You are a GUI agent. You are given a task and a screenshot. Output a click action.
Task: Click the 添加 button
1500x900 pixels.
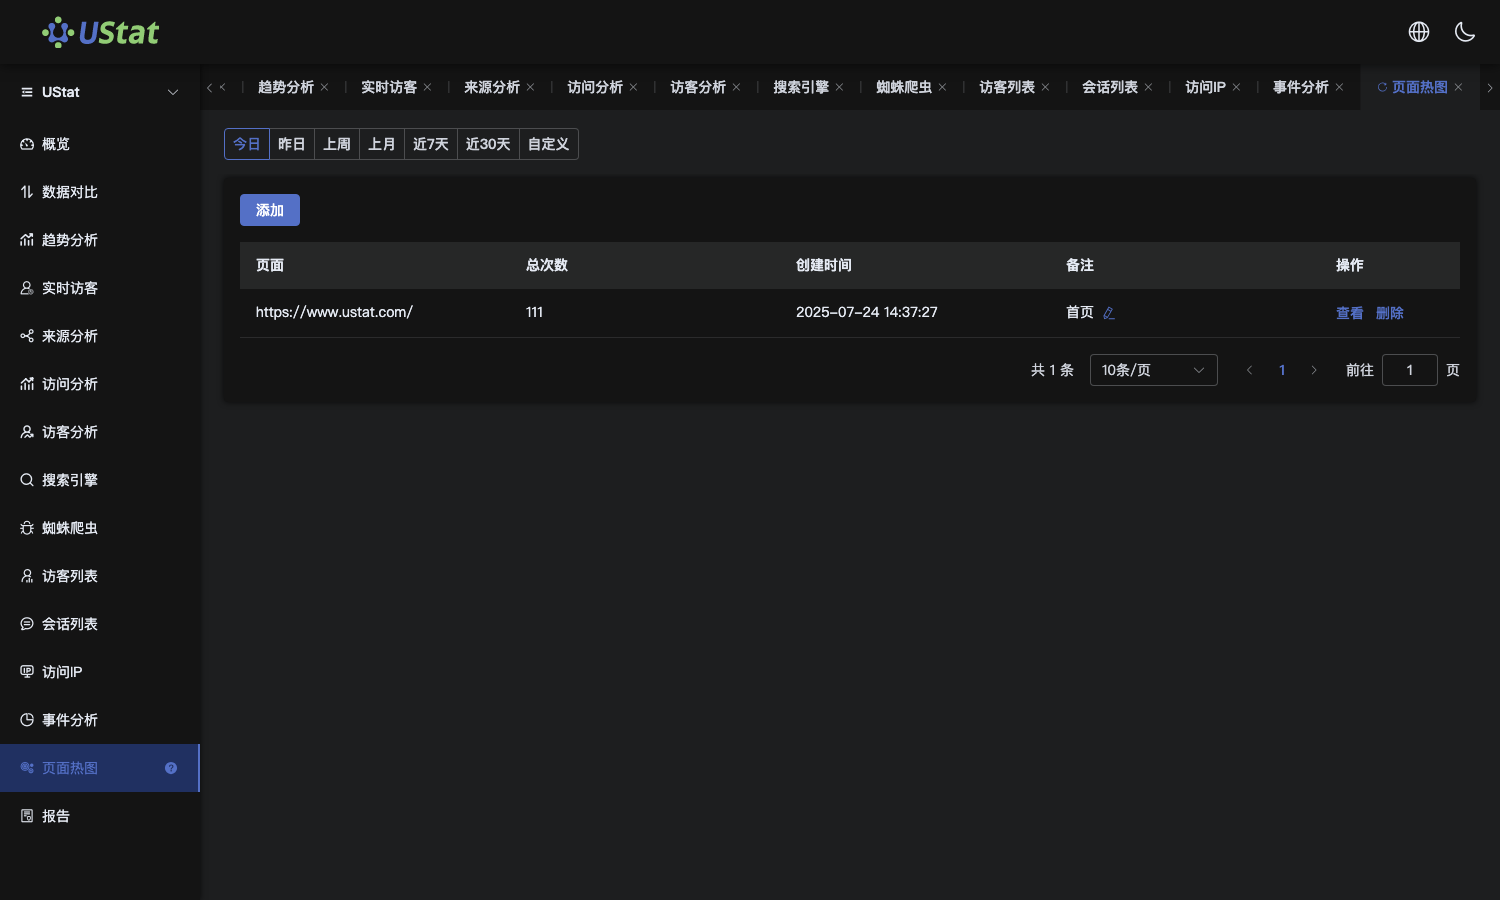pos(270,210)
